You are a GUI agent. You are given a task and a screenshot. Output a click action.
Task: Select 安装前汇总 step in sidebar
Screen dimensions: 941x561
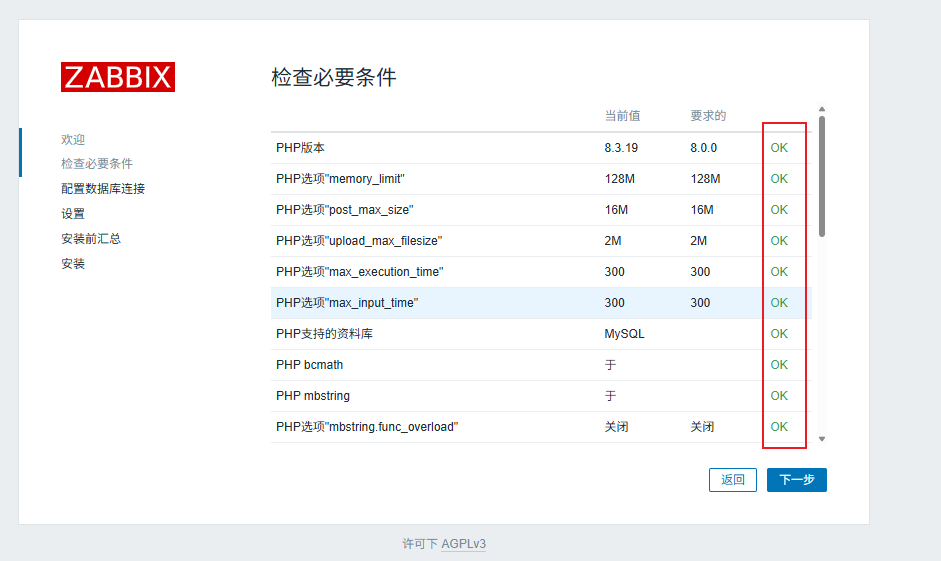pyautogui.click(x=91, y=239)
